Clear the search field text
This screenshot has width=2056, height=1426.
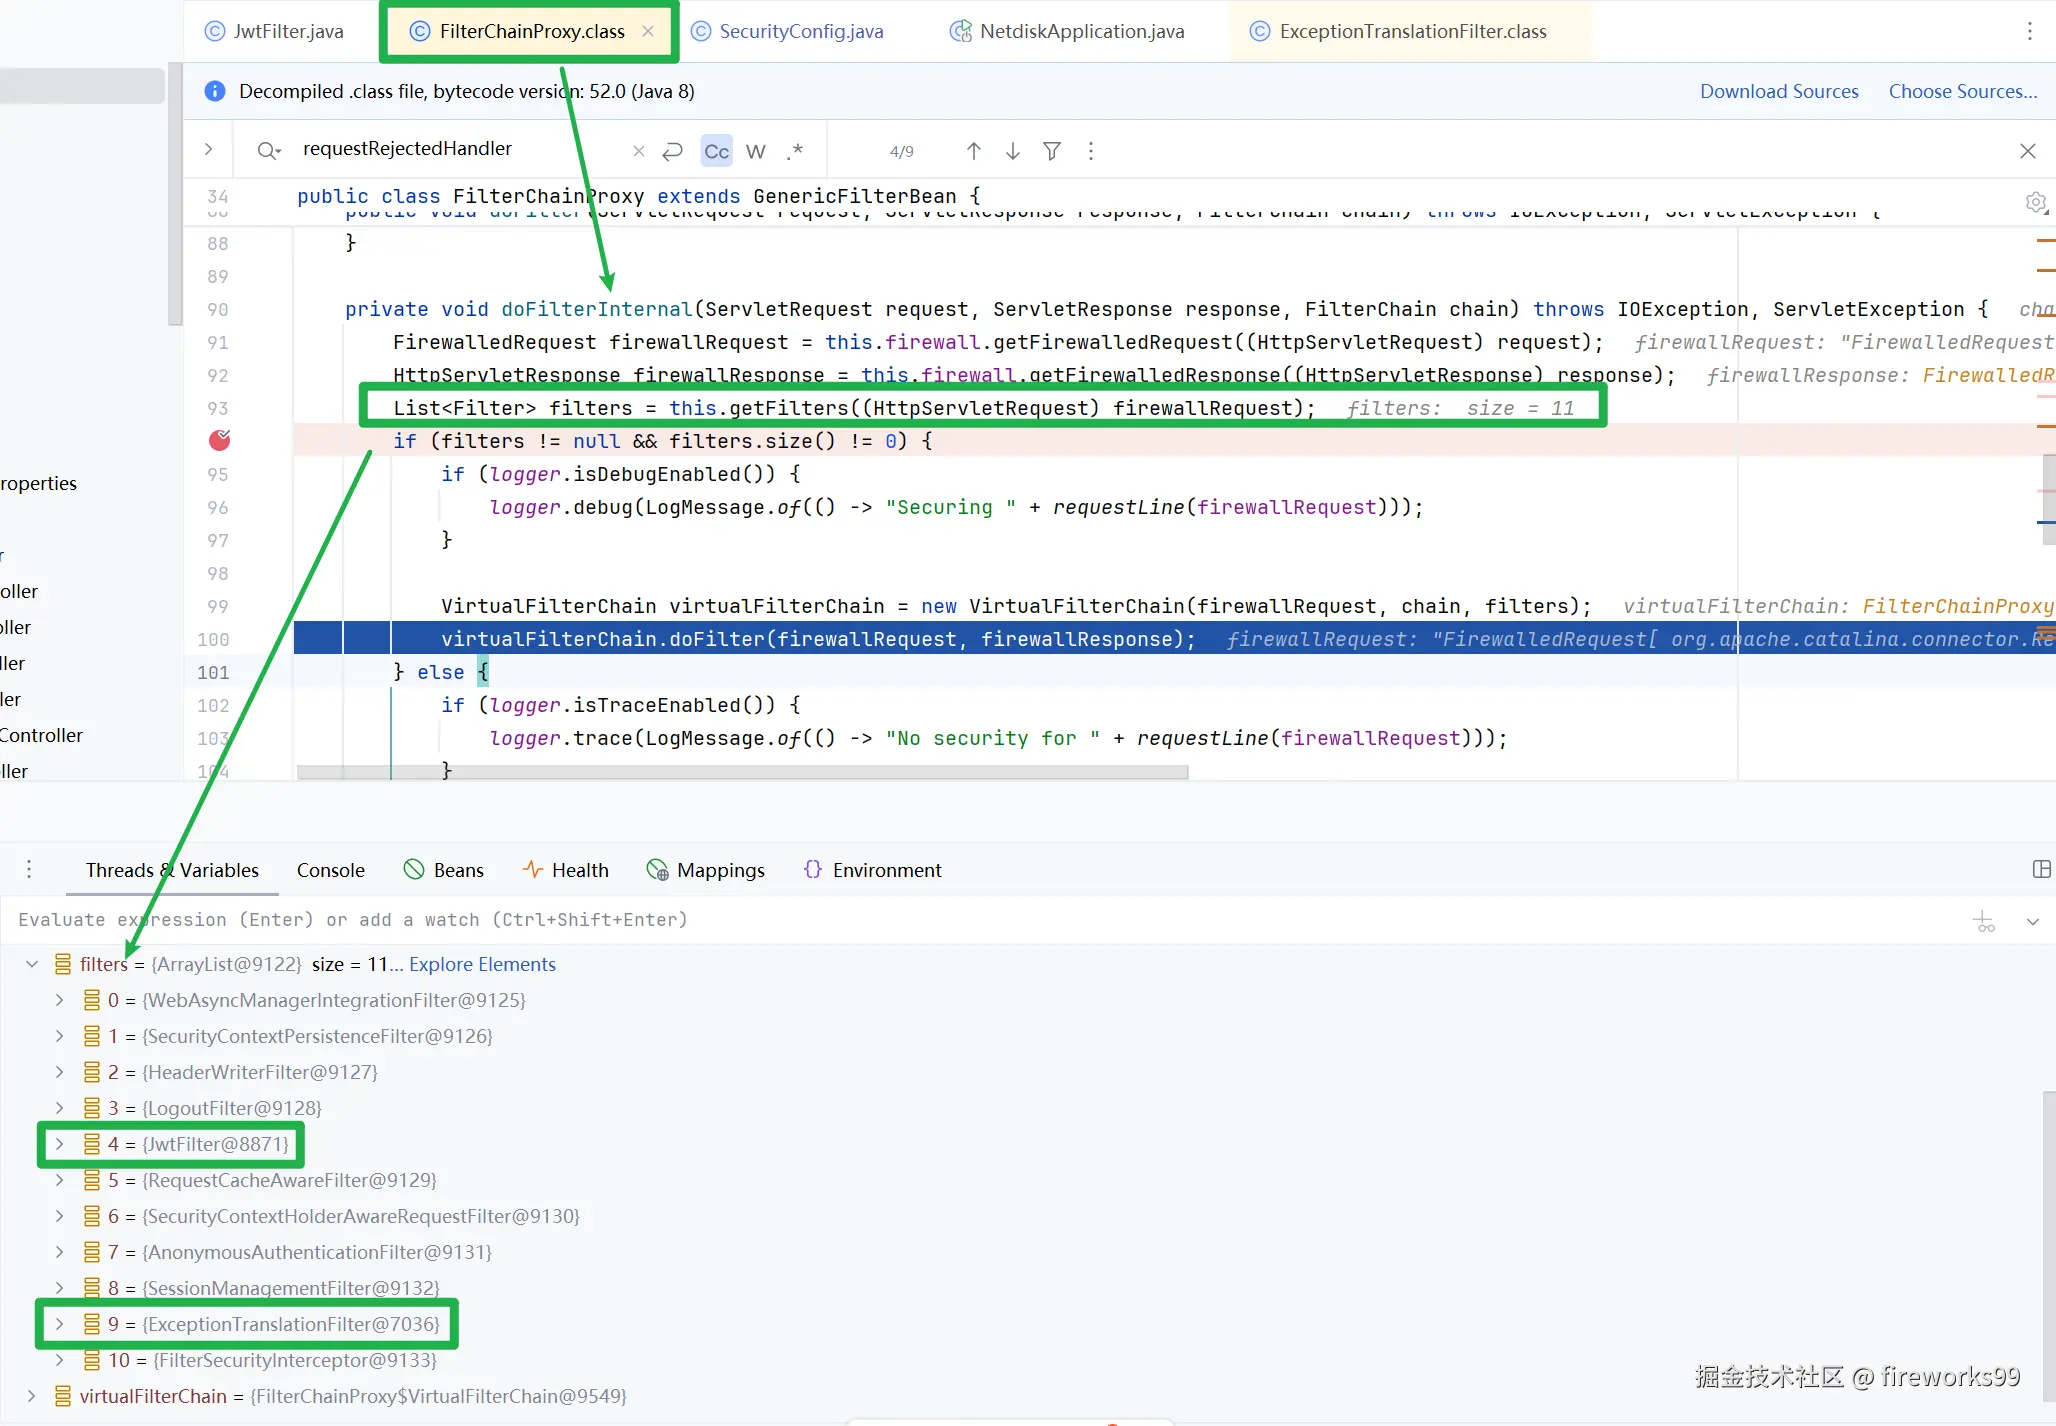pyautogui.click(x=639, y=151)
